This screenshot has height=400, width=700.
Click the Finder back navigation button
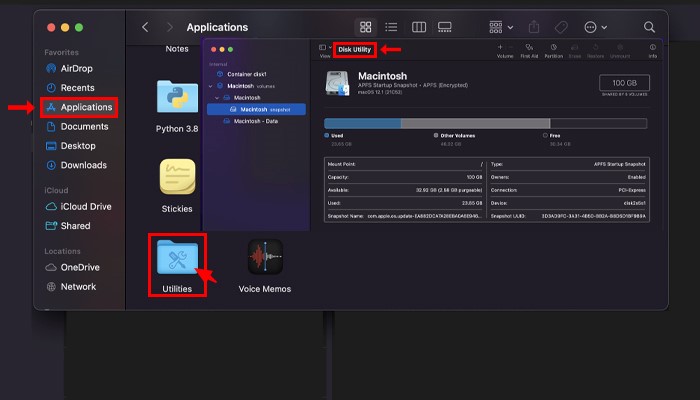[x=145, y=27]
